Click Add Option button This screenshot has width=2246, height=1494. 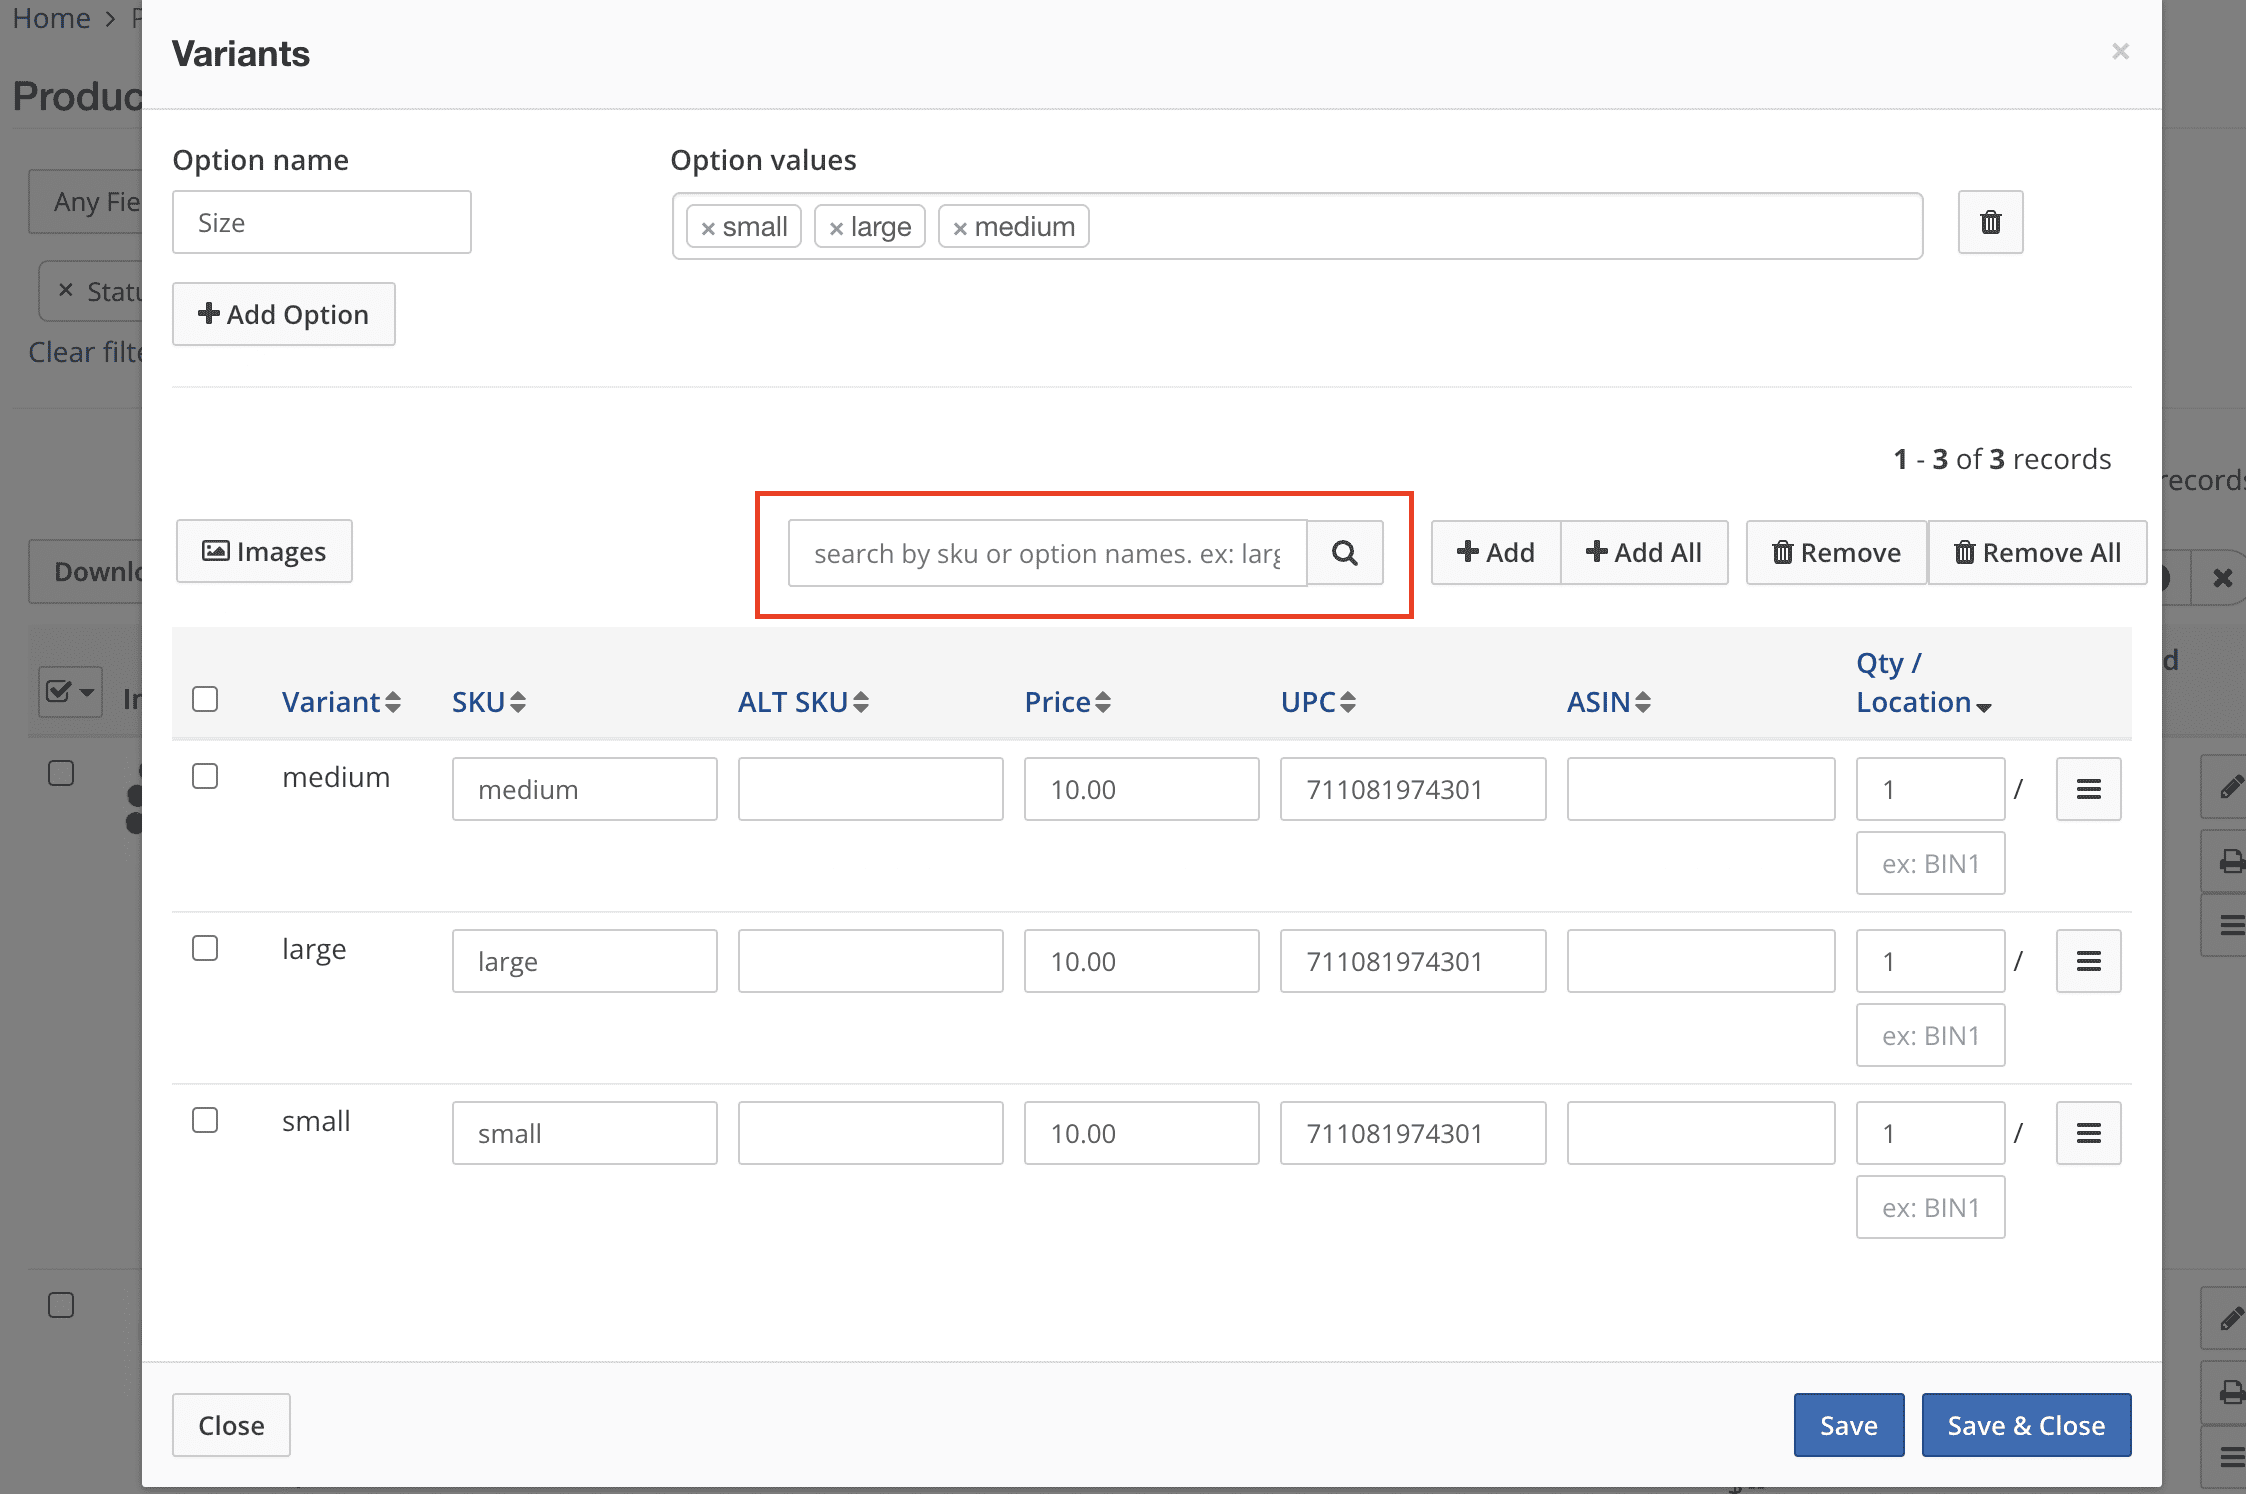(x=283, y=313)
